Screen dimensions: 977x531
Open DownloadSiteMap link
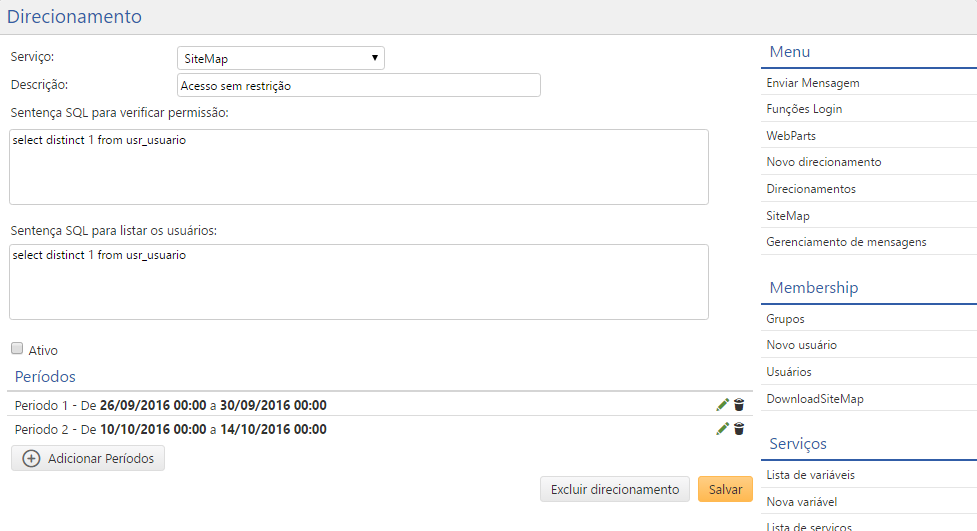tap(815, 399)
